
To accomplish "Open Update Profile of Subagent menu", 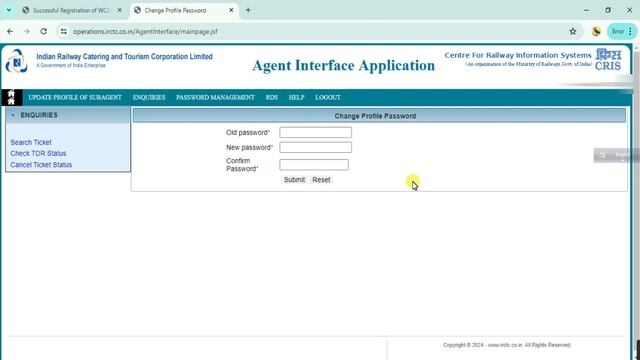I will click(75, 98).
